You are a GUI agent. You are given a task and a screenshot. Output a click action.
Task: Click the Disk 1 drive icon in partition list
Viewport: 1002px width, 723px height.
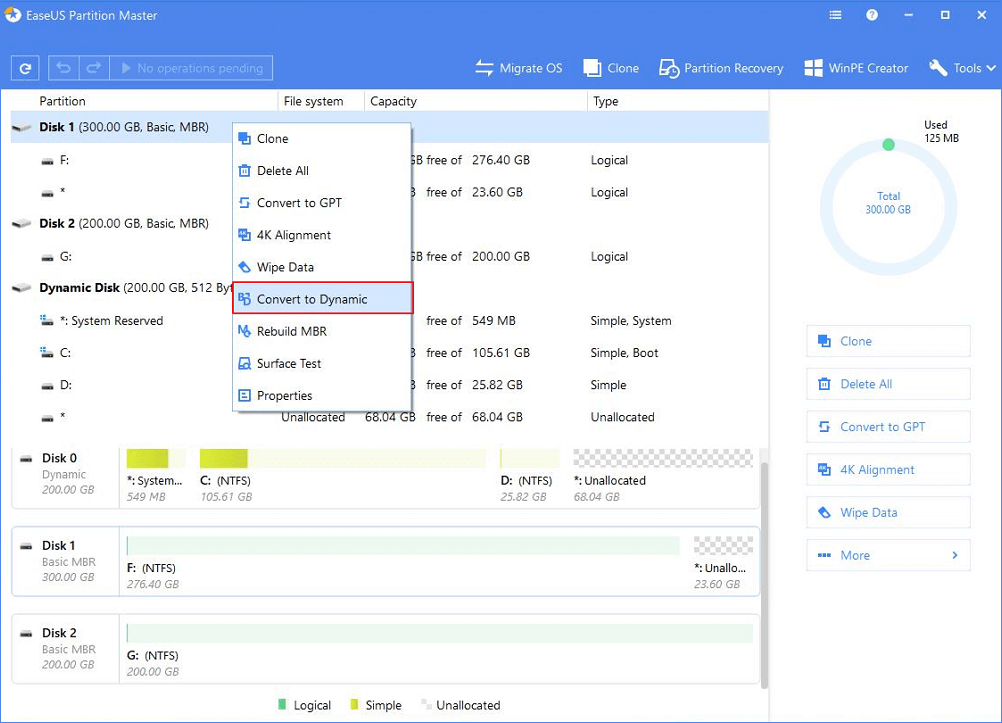click(22, 127)
